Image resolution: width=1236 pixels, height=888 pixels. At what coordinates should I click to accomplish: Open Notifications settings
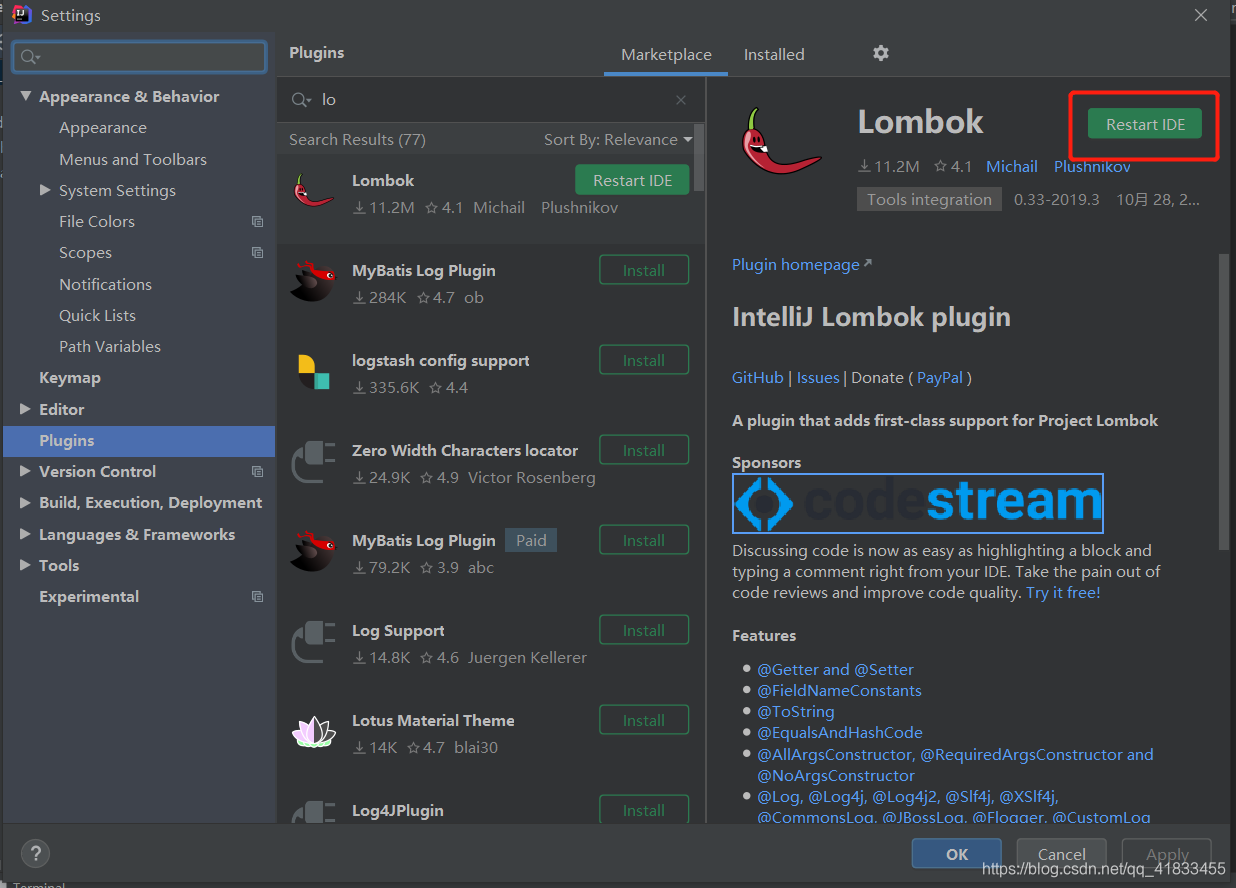click(105, 284)
